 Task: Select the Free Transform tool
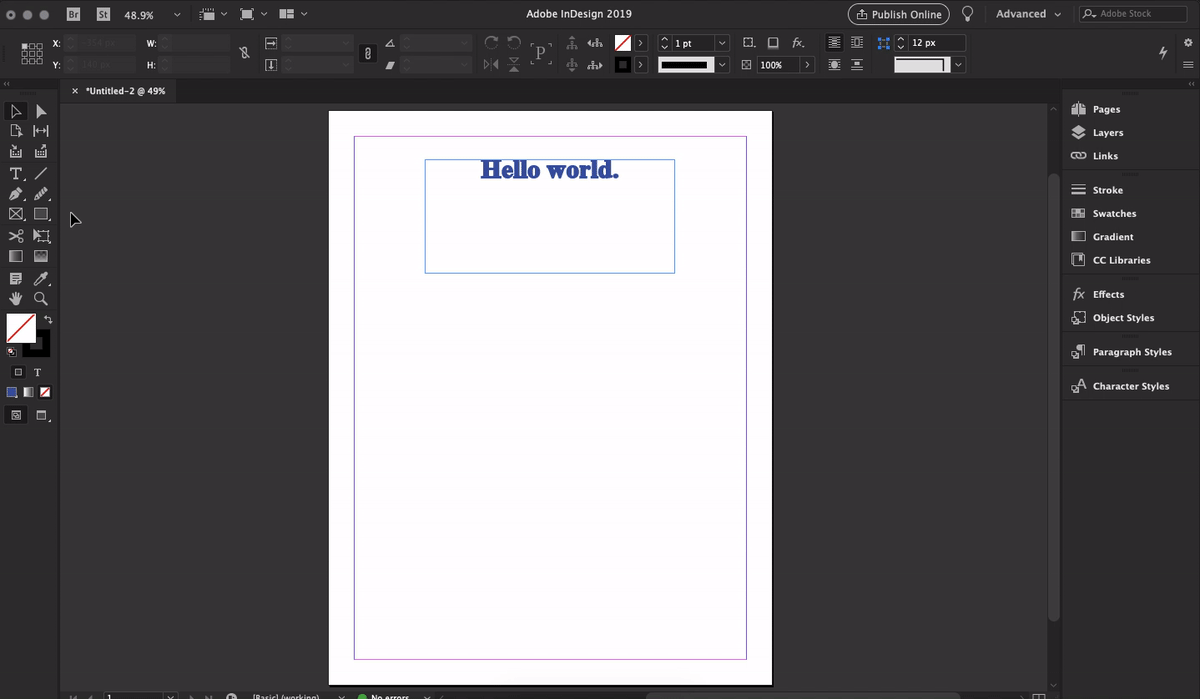pyautogui.click(x=41, y=236)
